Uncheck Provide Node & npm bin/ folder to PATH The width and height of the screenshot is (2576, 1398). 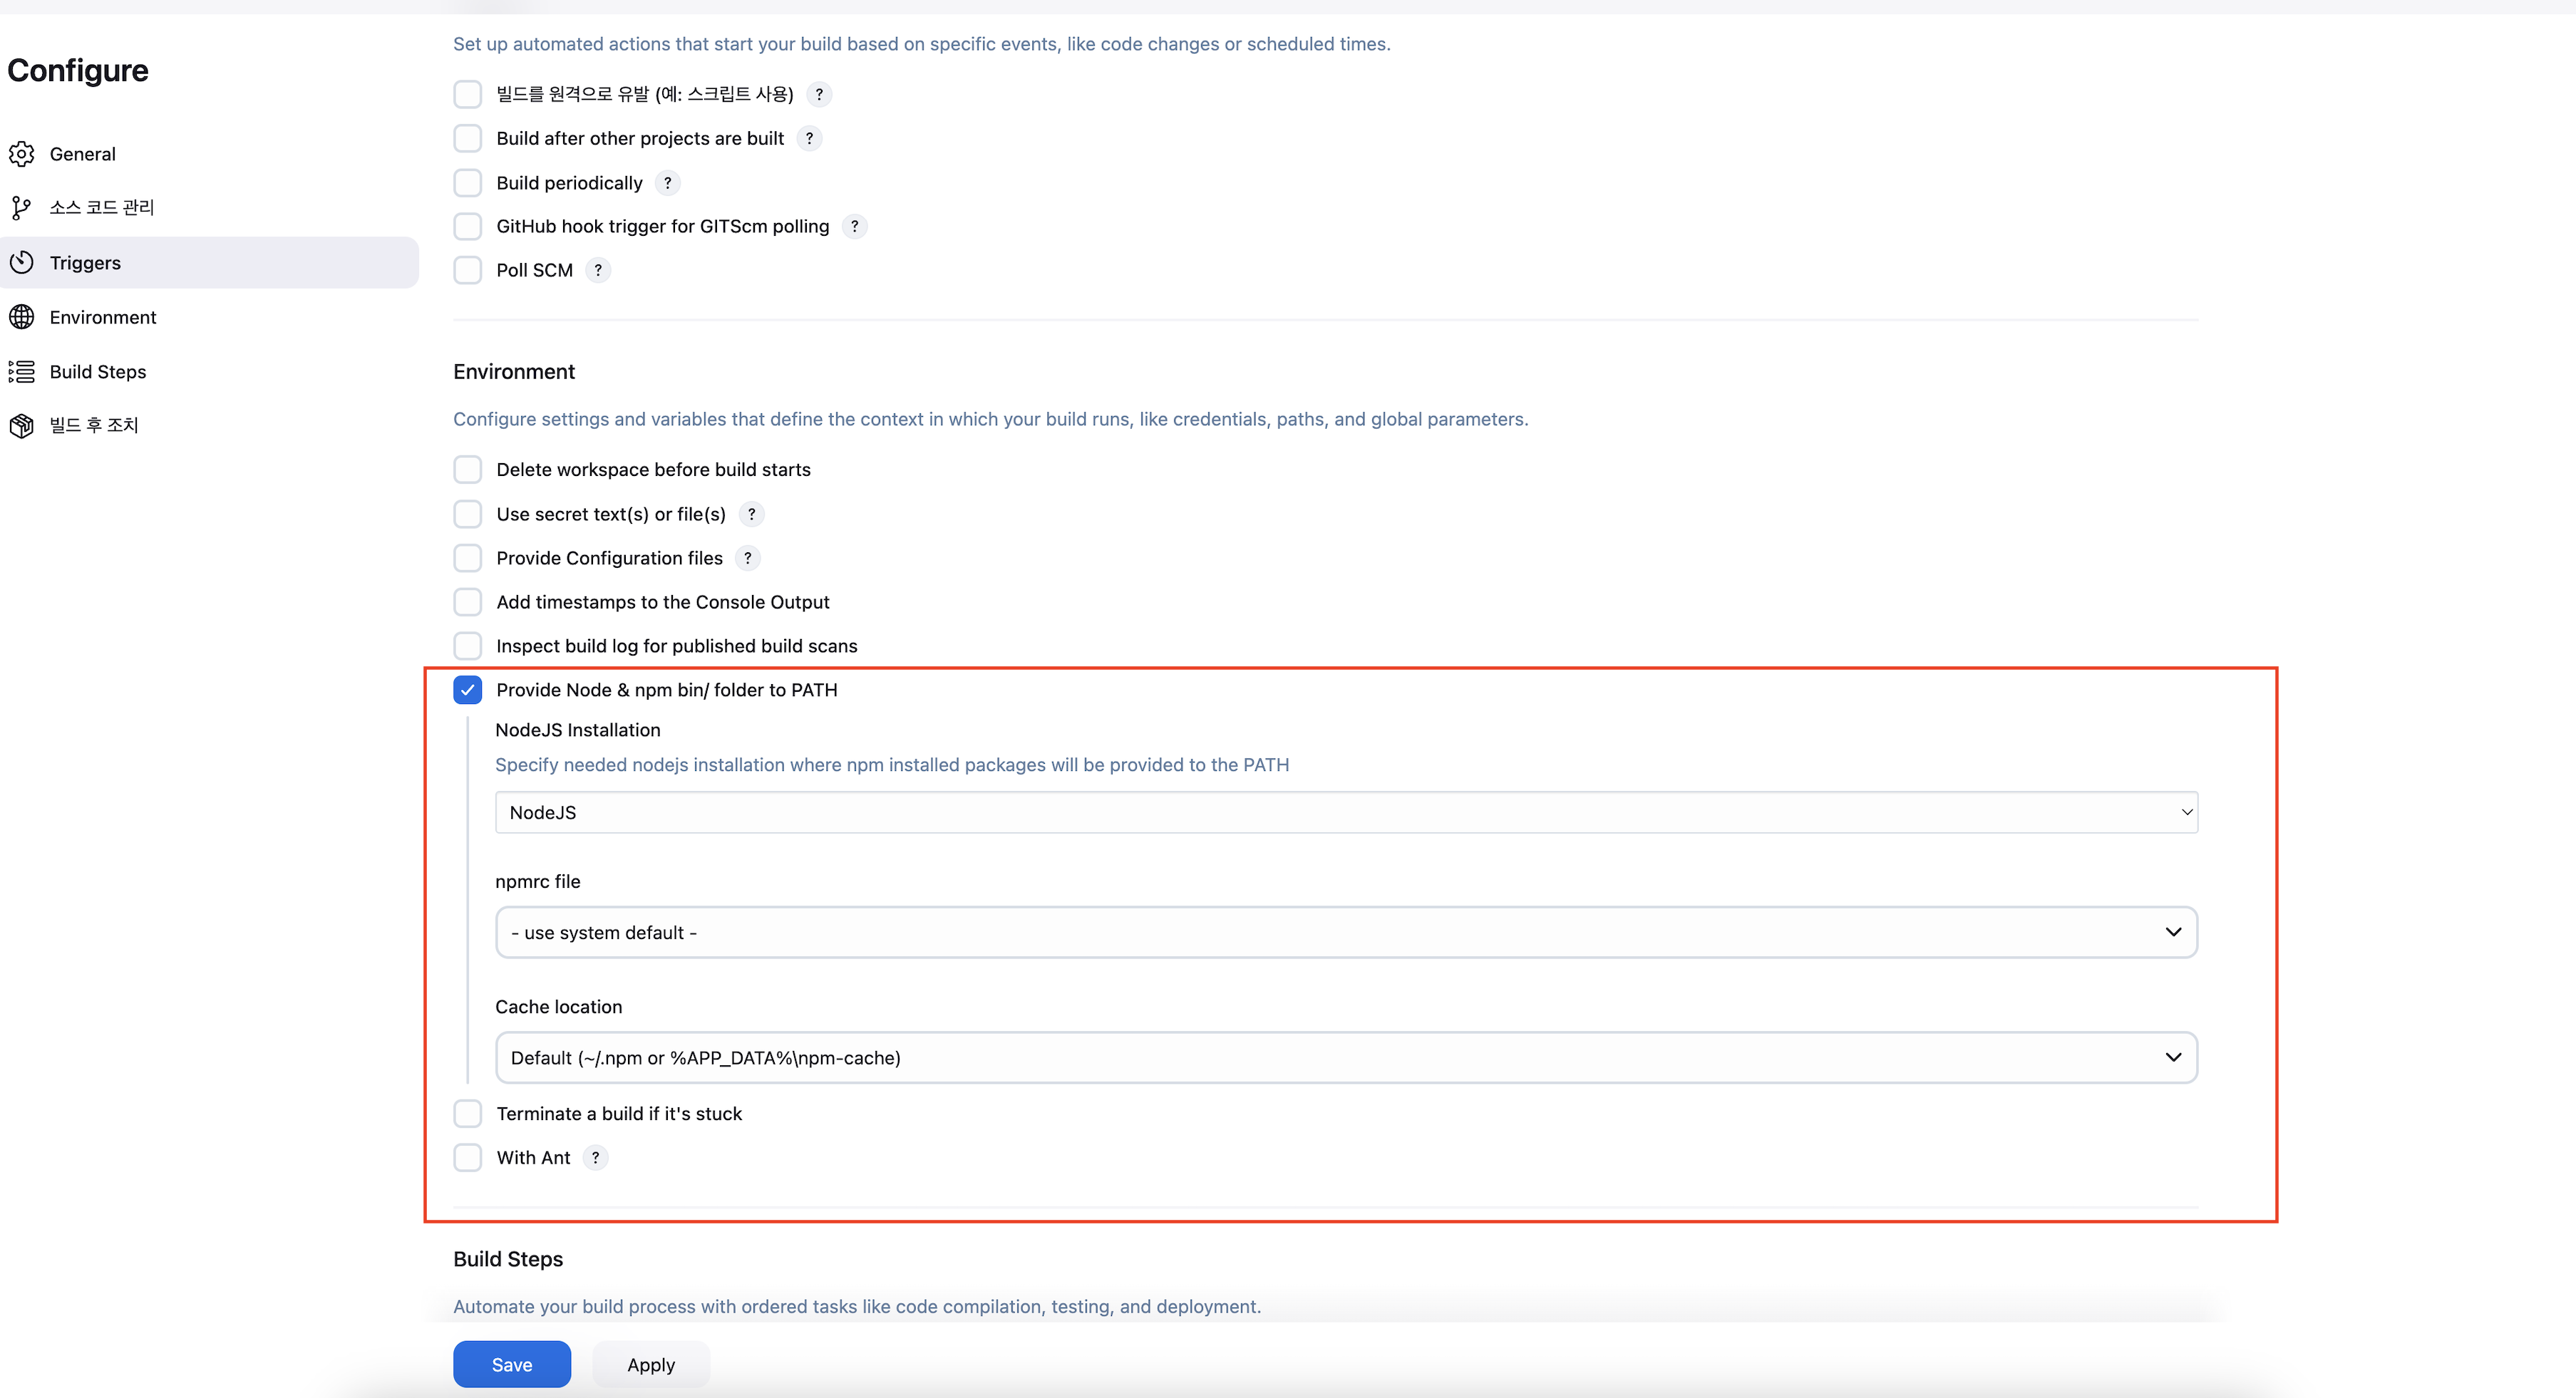coord(467,690)
